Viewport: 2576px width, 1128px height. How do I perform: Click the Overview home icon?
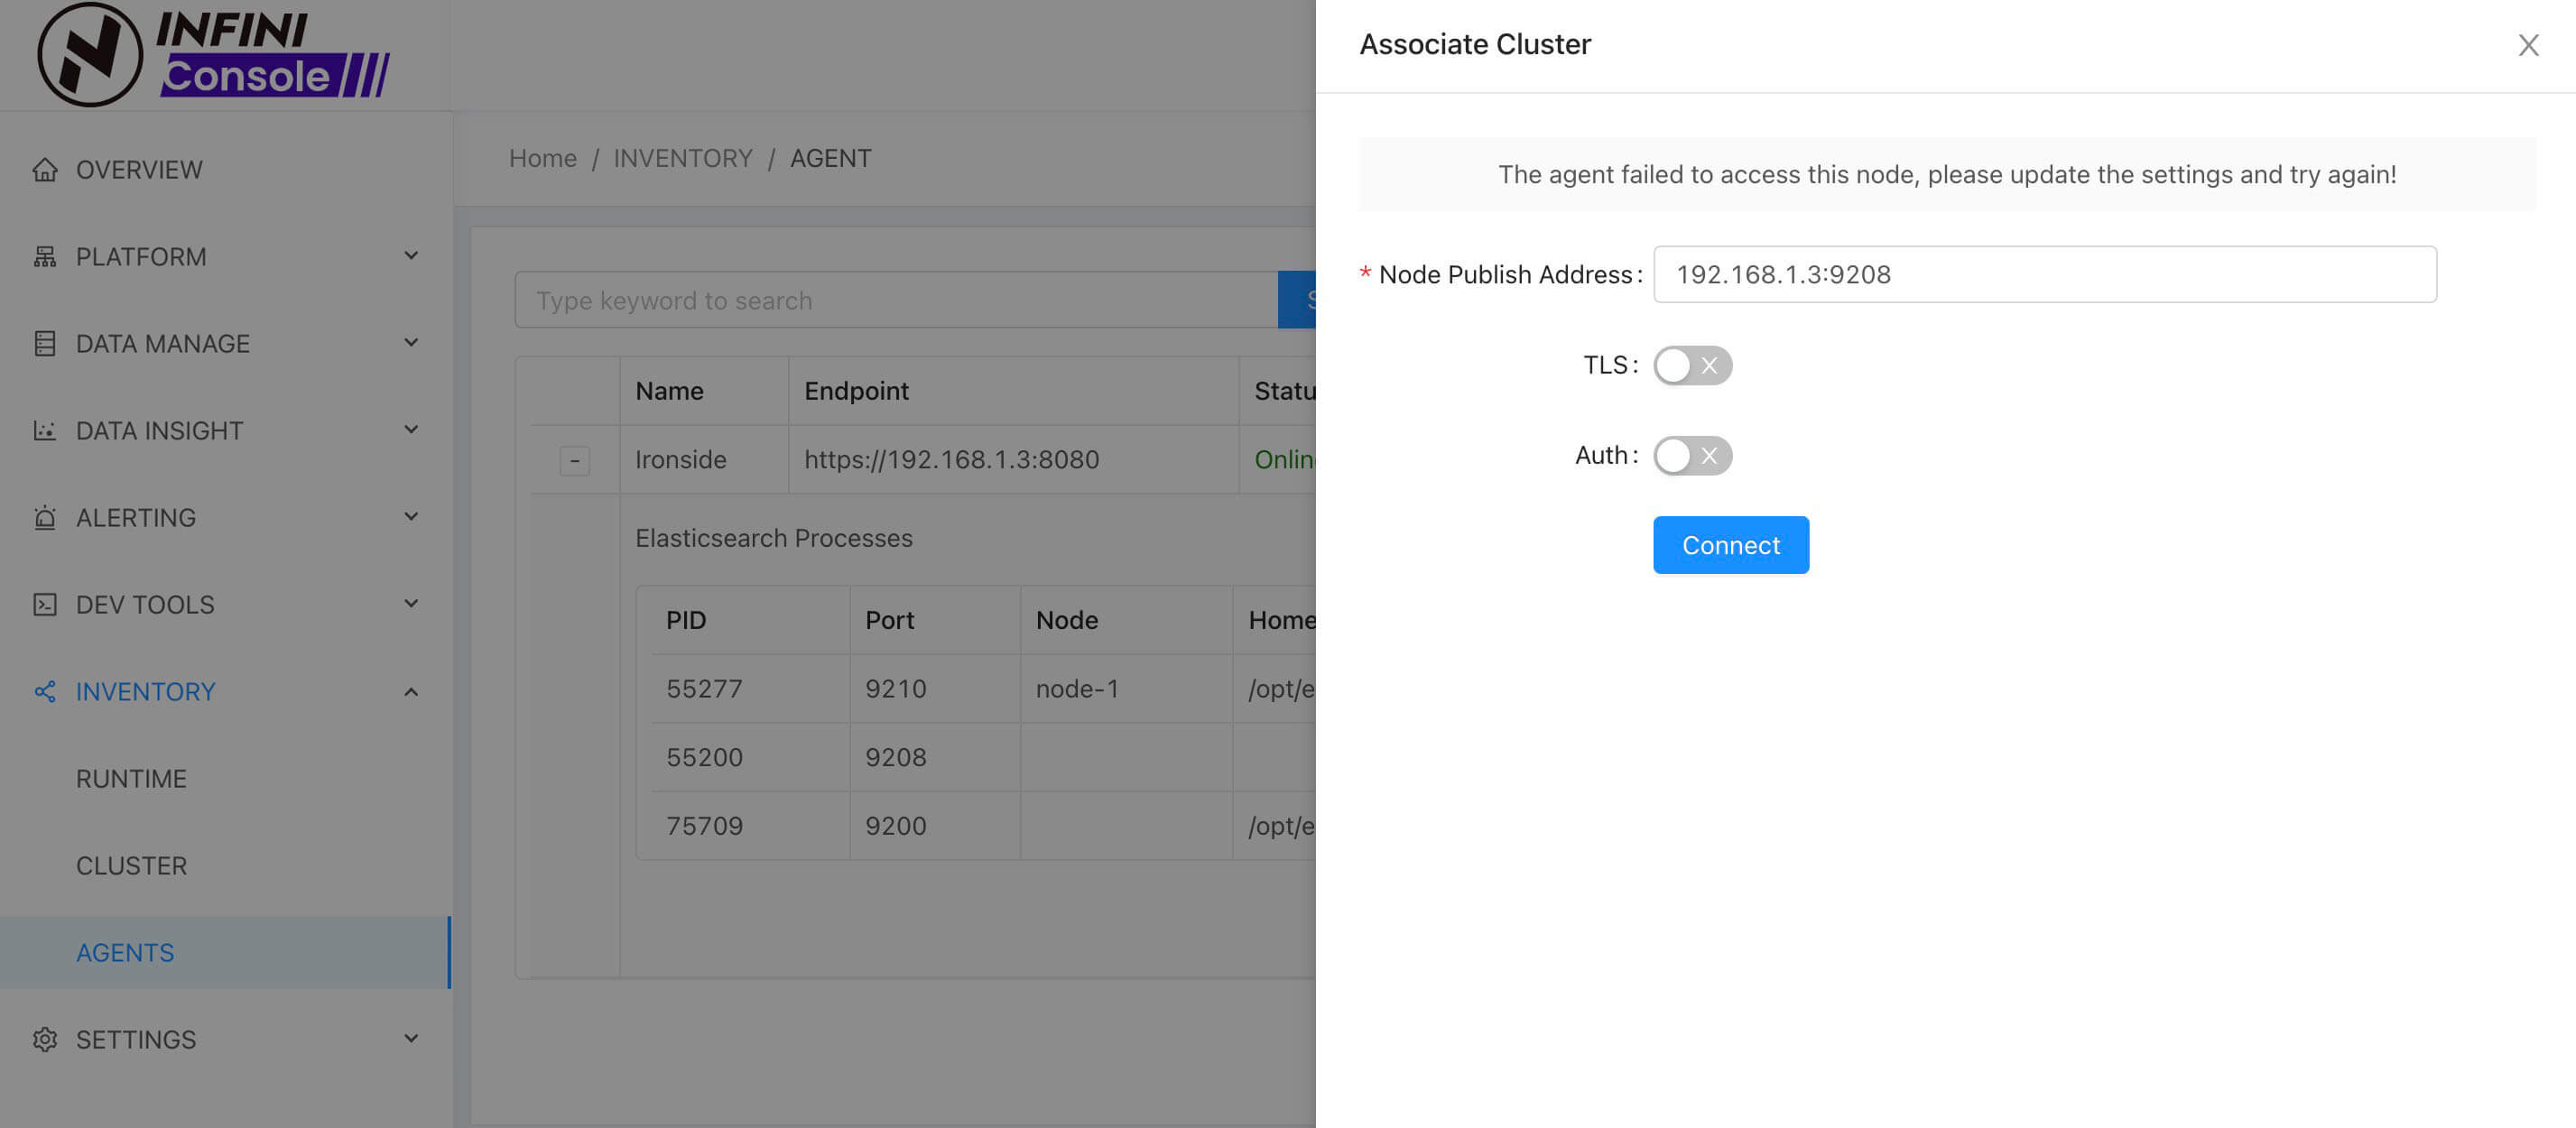44,170
